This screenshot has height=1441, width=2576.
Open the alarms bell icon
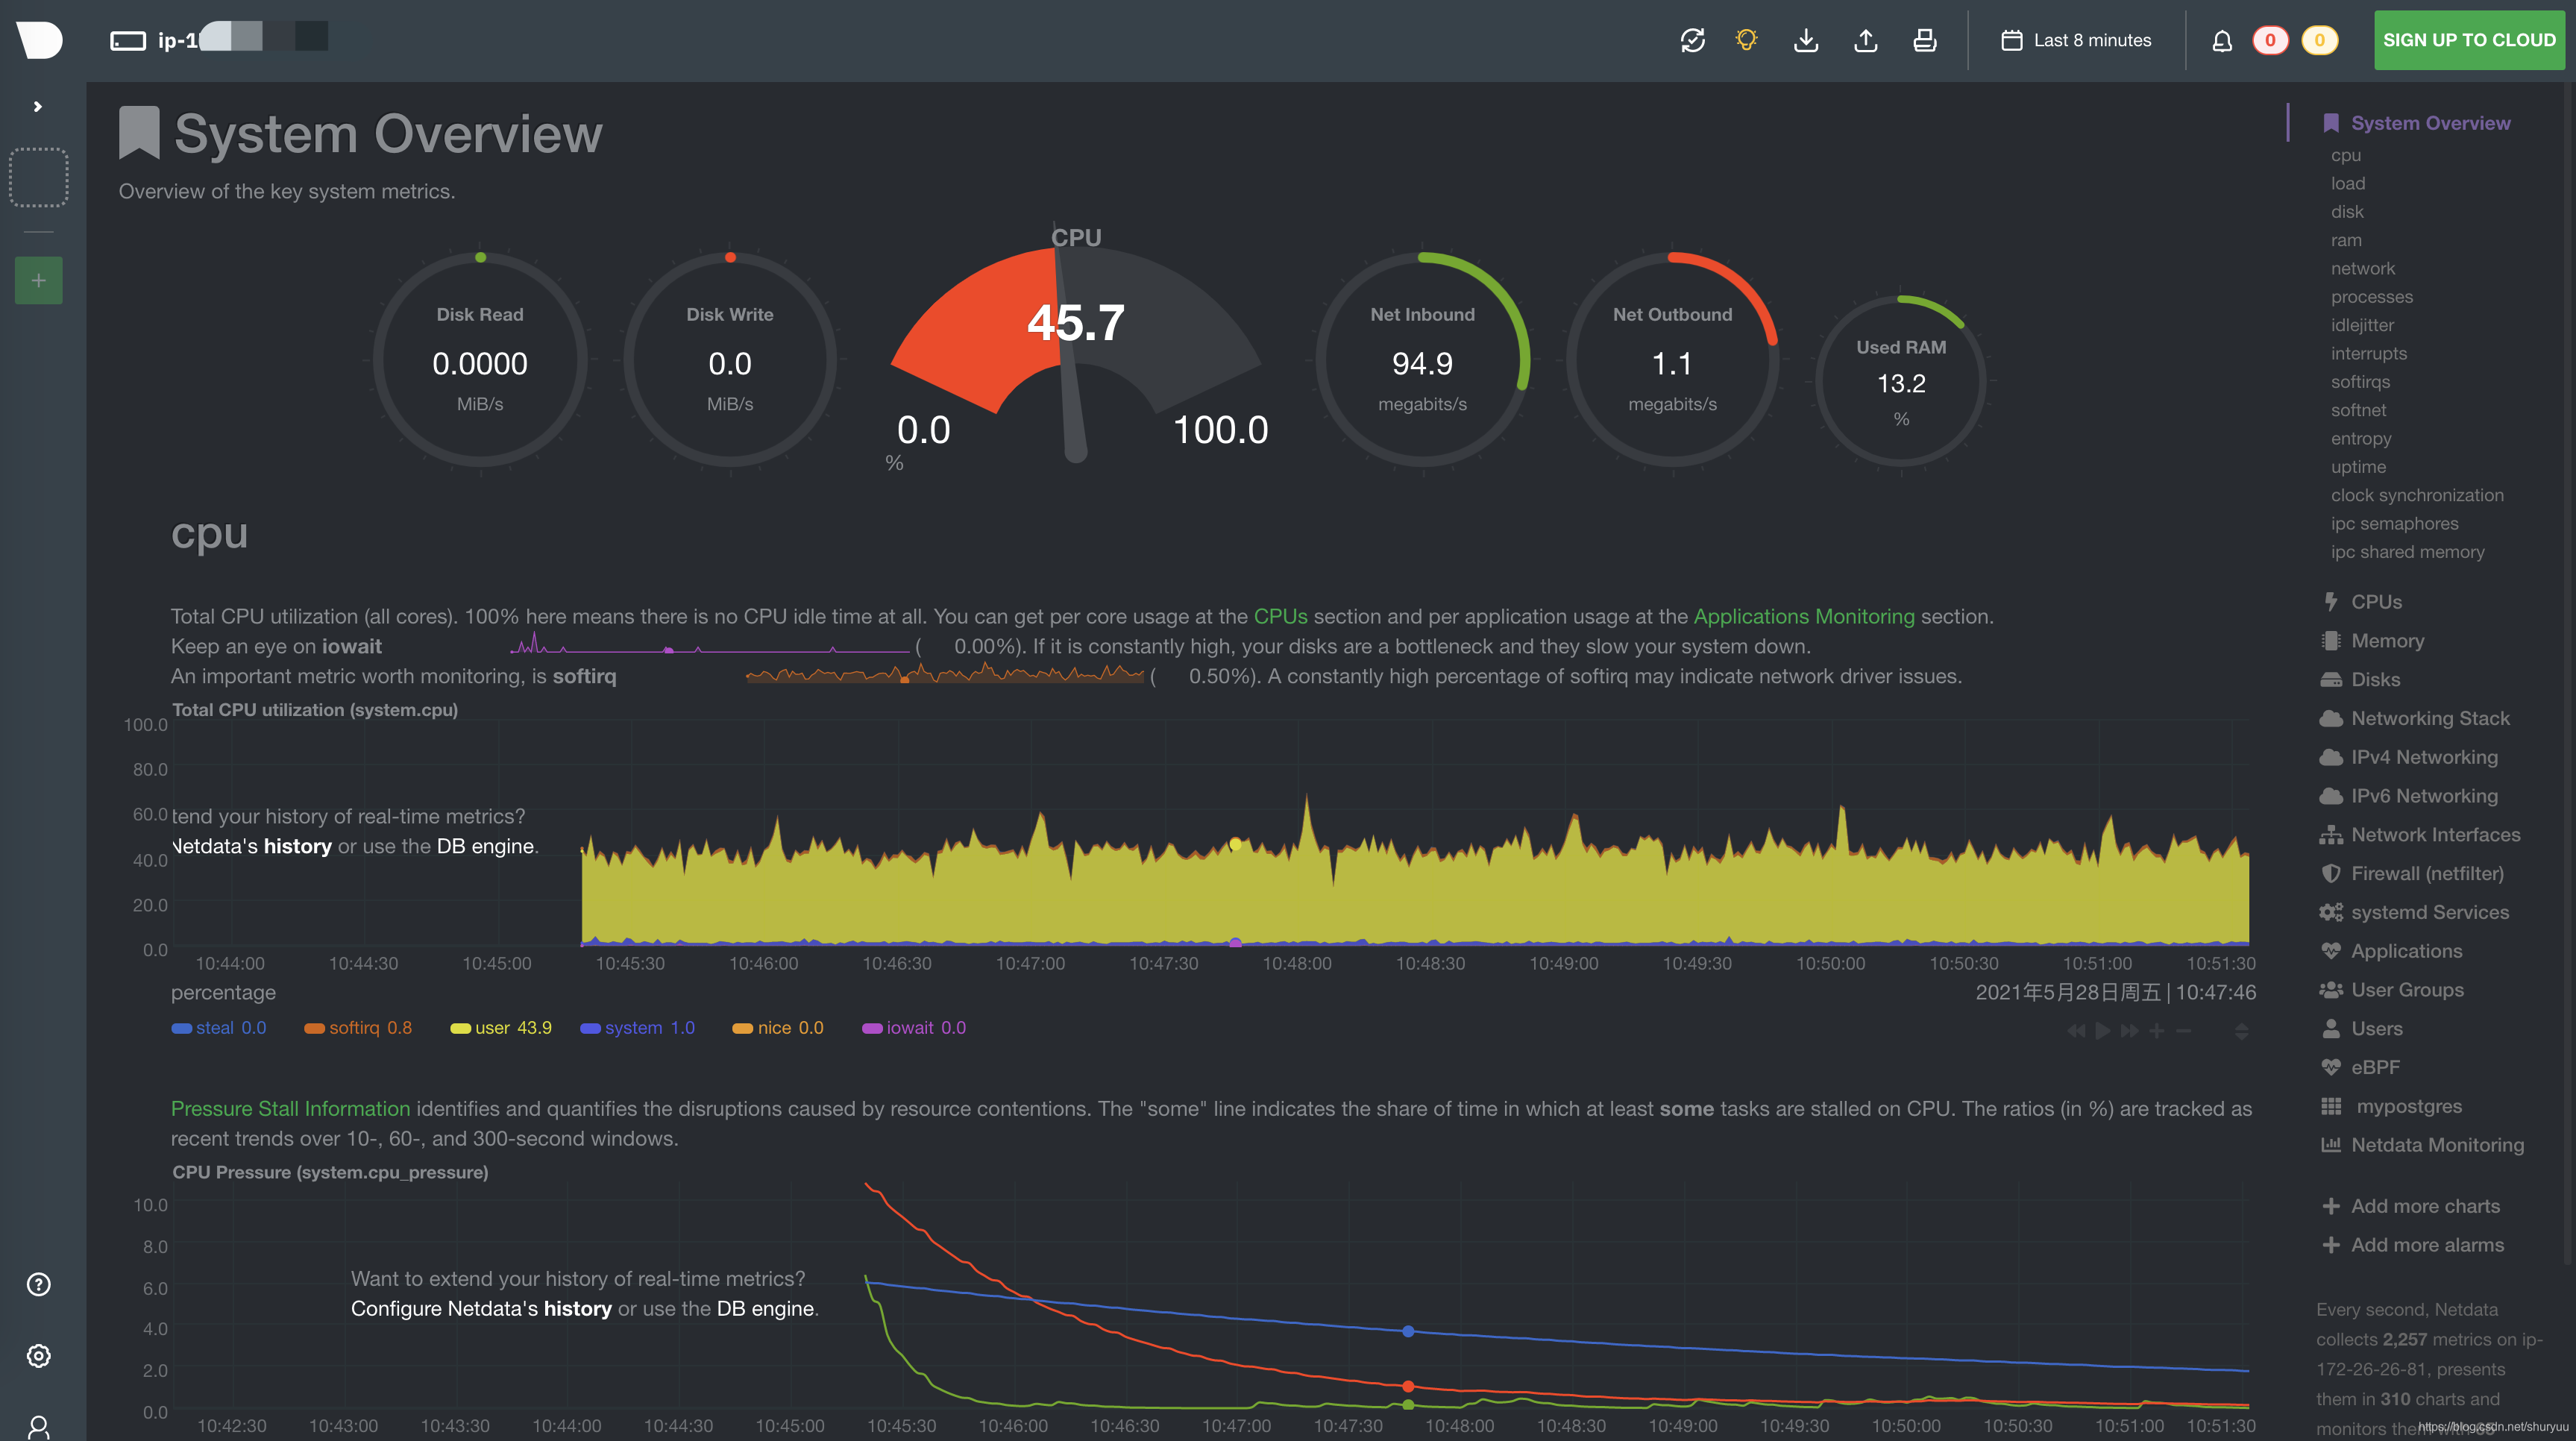tap(2221, 41)
